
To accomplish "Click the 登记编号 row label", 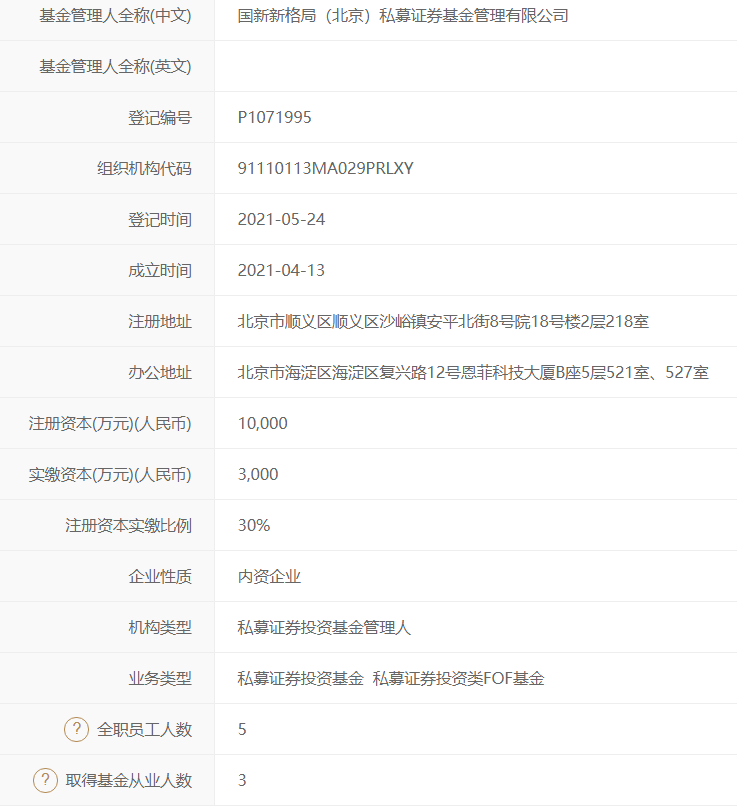I will coord(159,117).
